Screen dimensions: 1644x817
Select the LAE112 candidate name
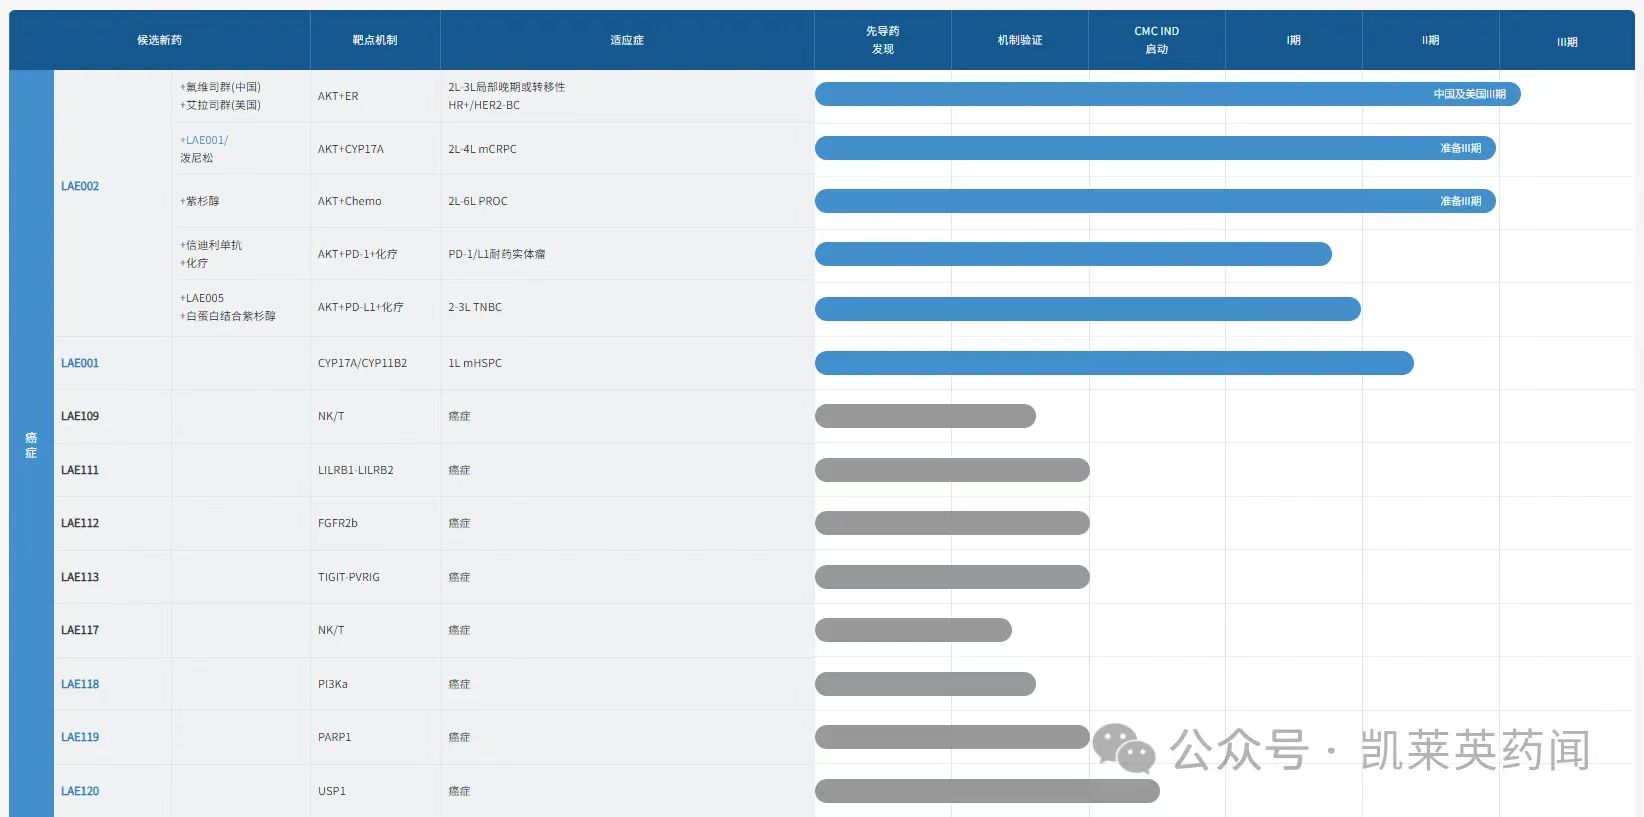click(80, 523)
